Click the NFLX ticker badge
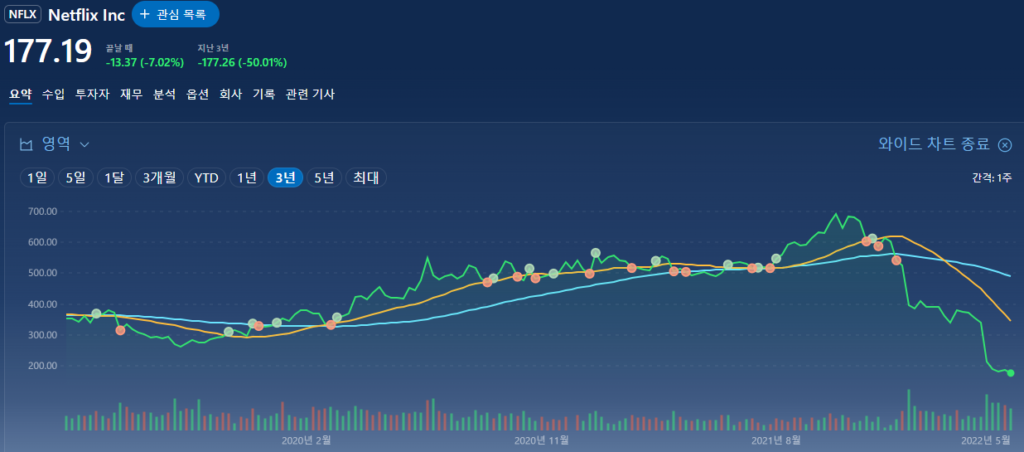1024x452 pixels. [x=24, y=15]
